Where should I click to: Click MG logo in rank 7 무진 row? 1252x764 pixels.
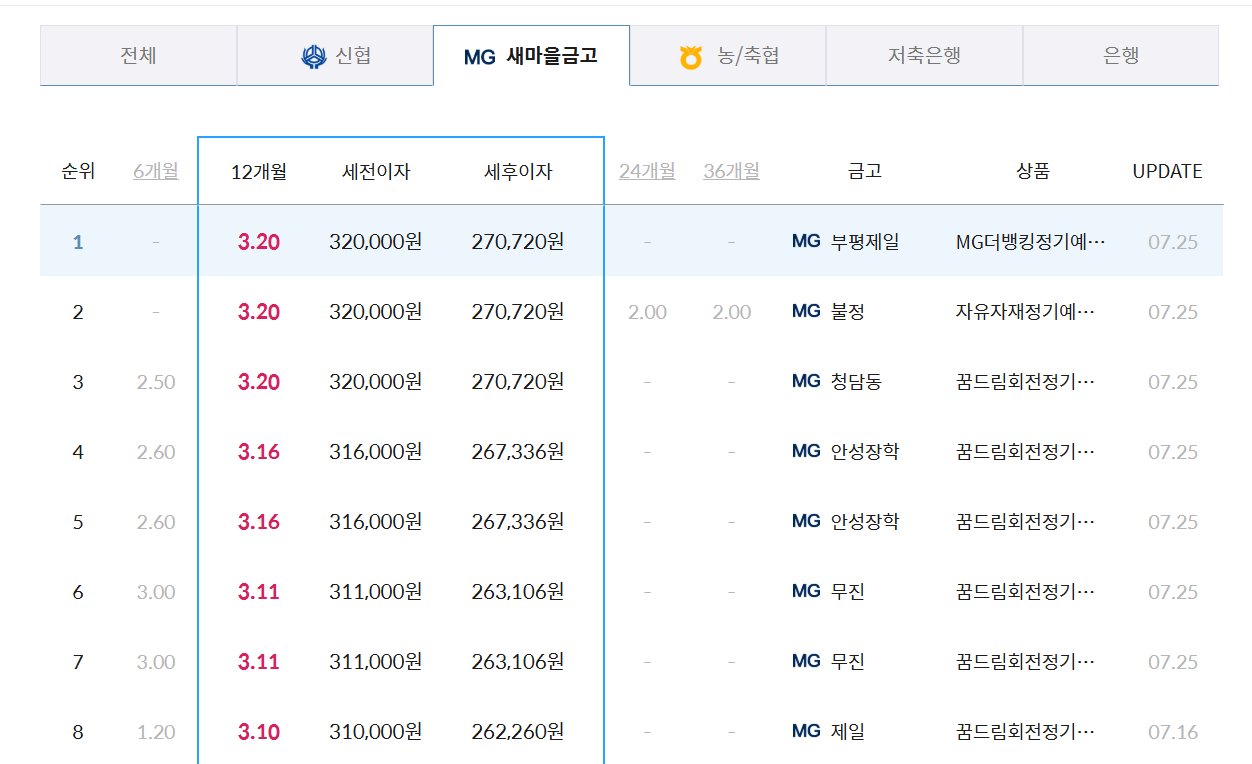pos(806,661)
